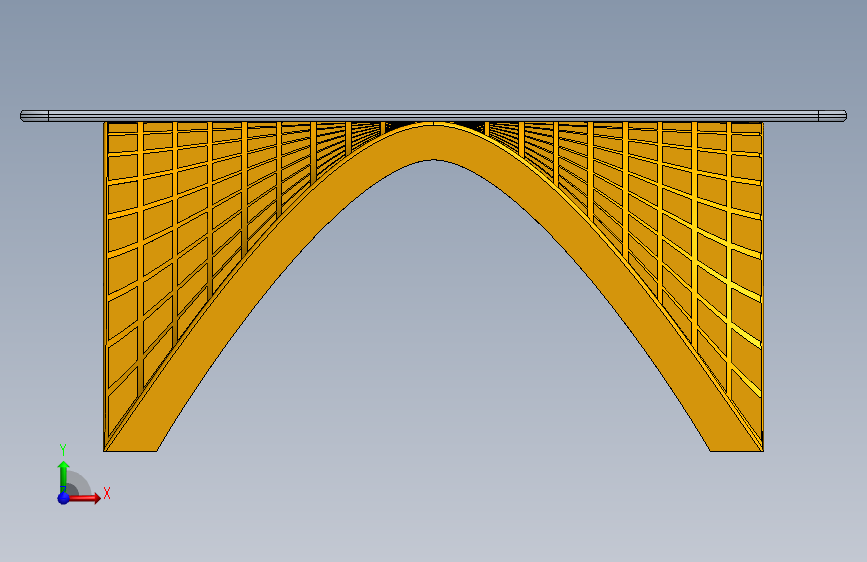Select the solid orange arch rib
The height and width of the screenshot is (562, 867).
[x=434, y=143]
